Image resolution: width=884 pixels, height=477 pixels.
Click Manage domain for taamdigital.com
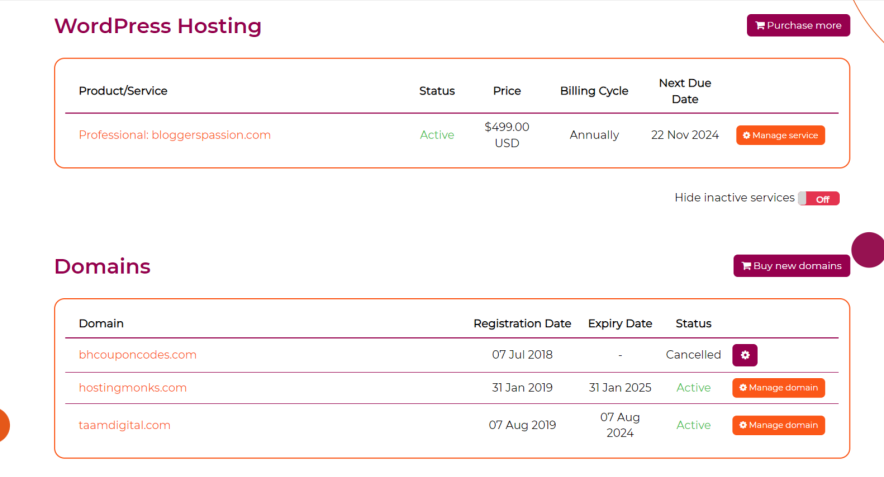tap(778, 425)
